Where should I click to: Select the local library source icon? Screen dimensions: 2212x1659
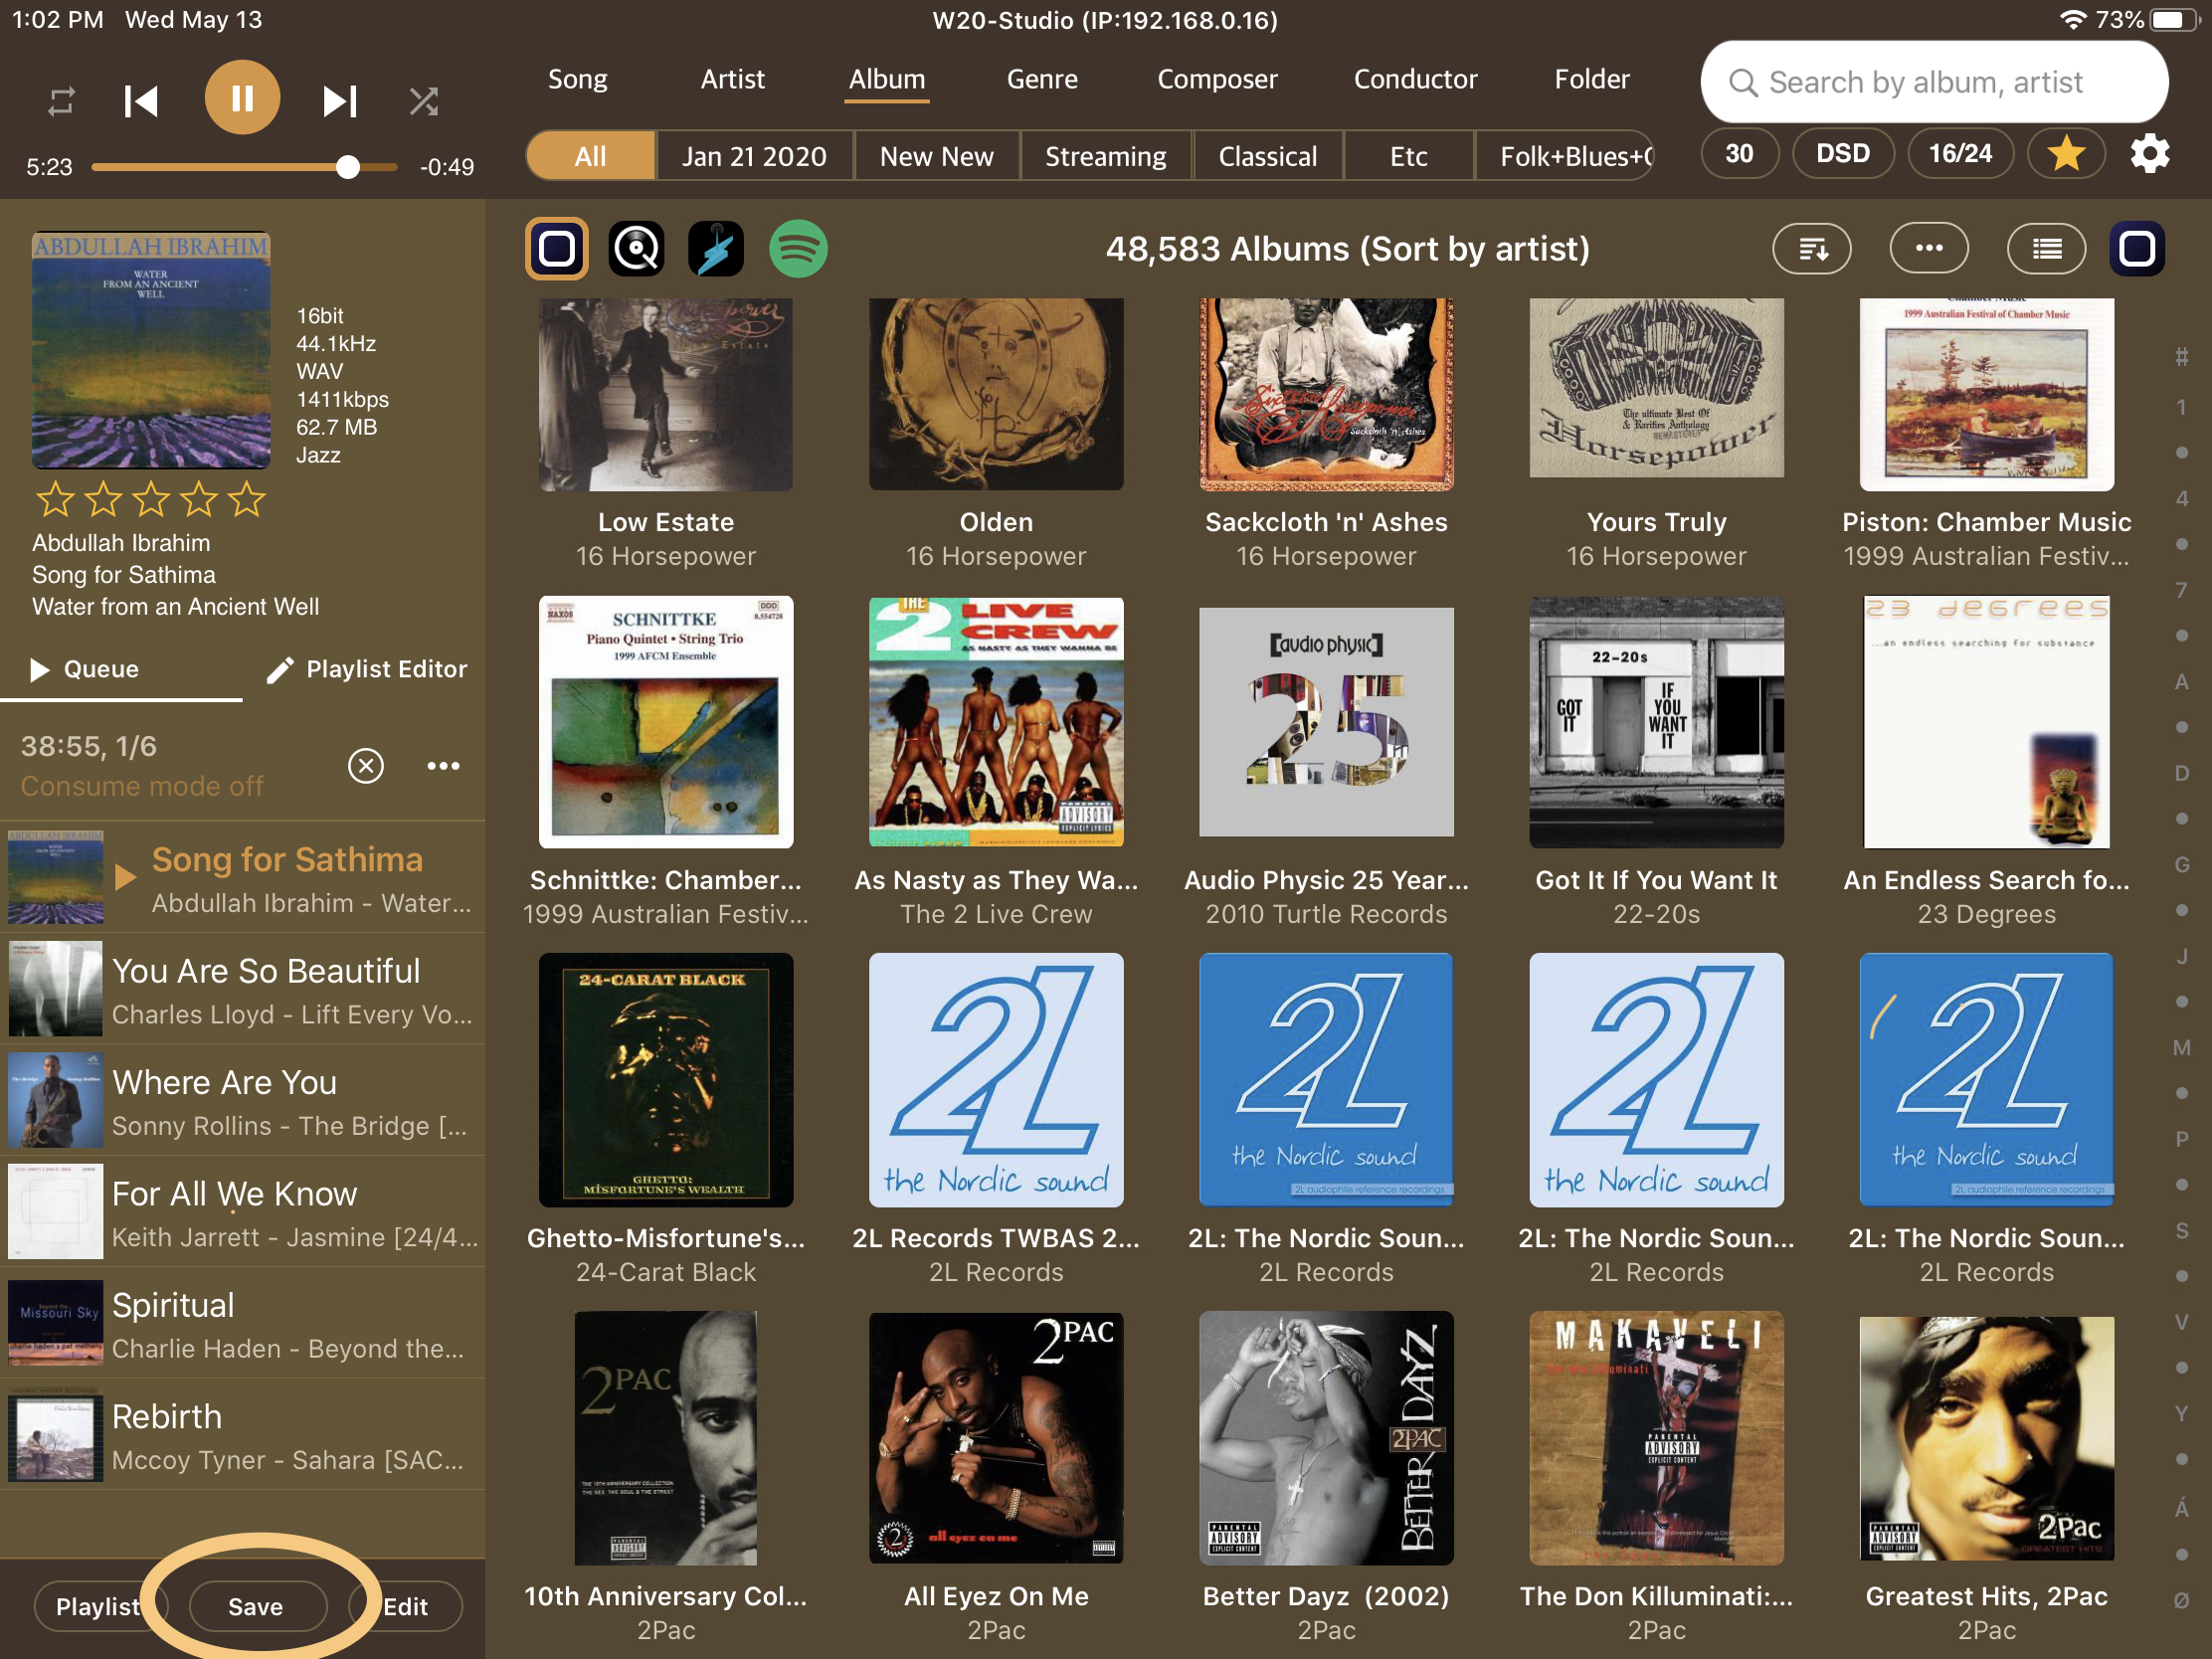click(x=557, y=248)
